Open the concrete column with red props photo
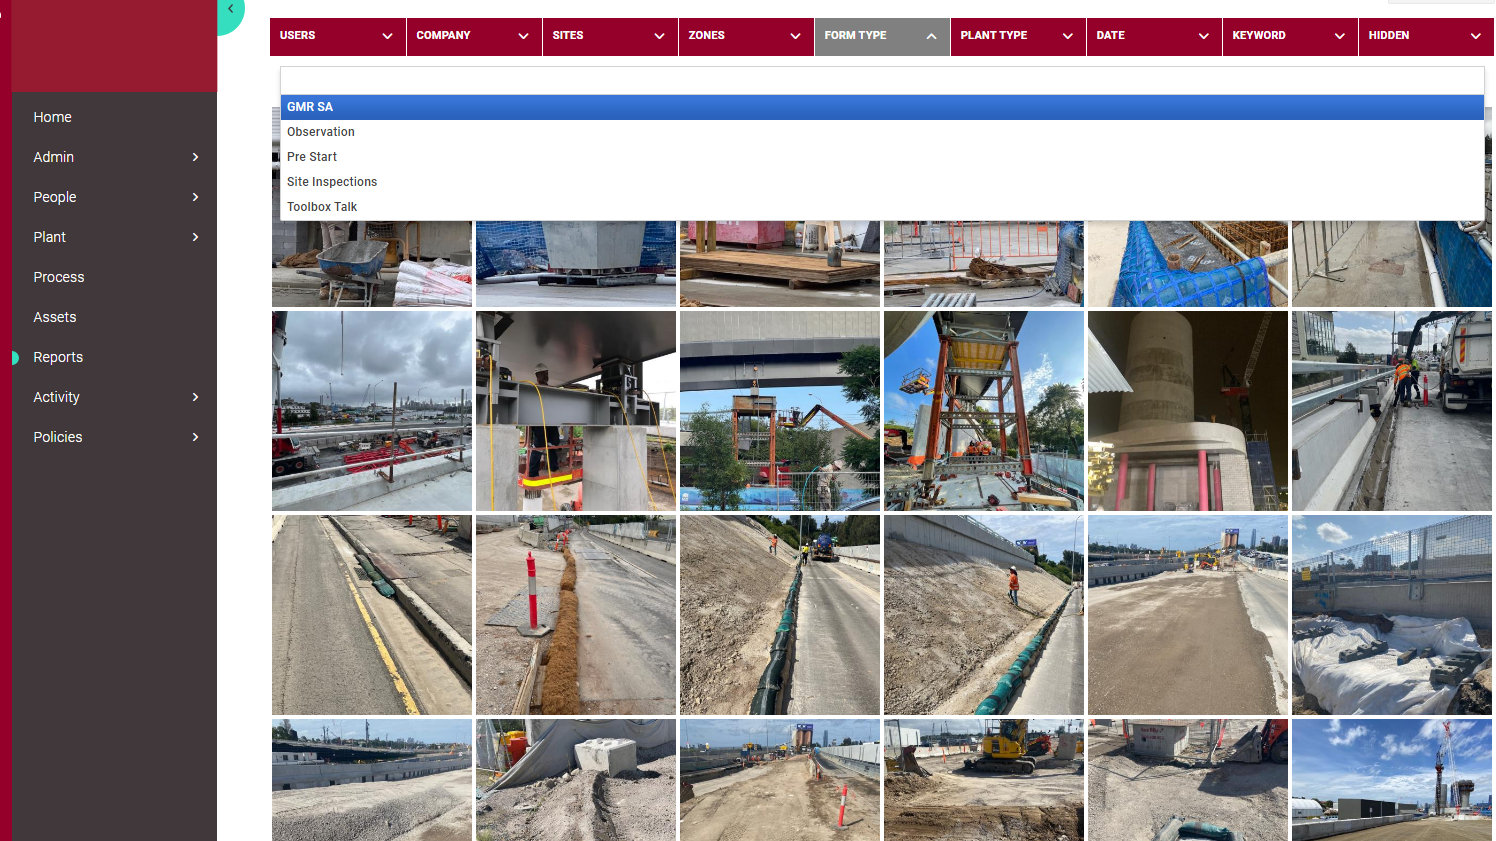Screen dimensions: 1496x841 coord(1188,411)
